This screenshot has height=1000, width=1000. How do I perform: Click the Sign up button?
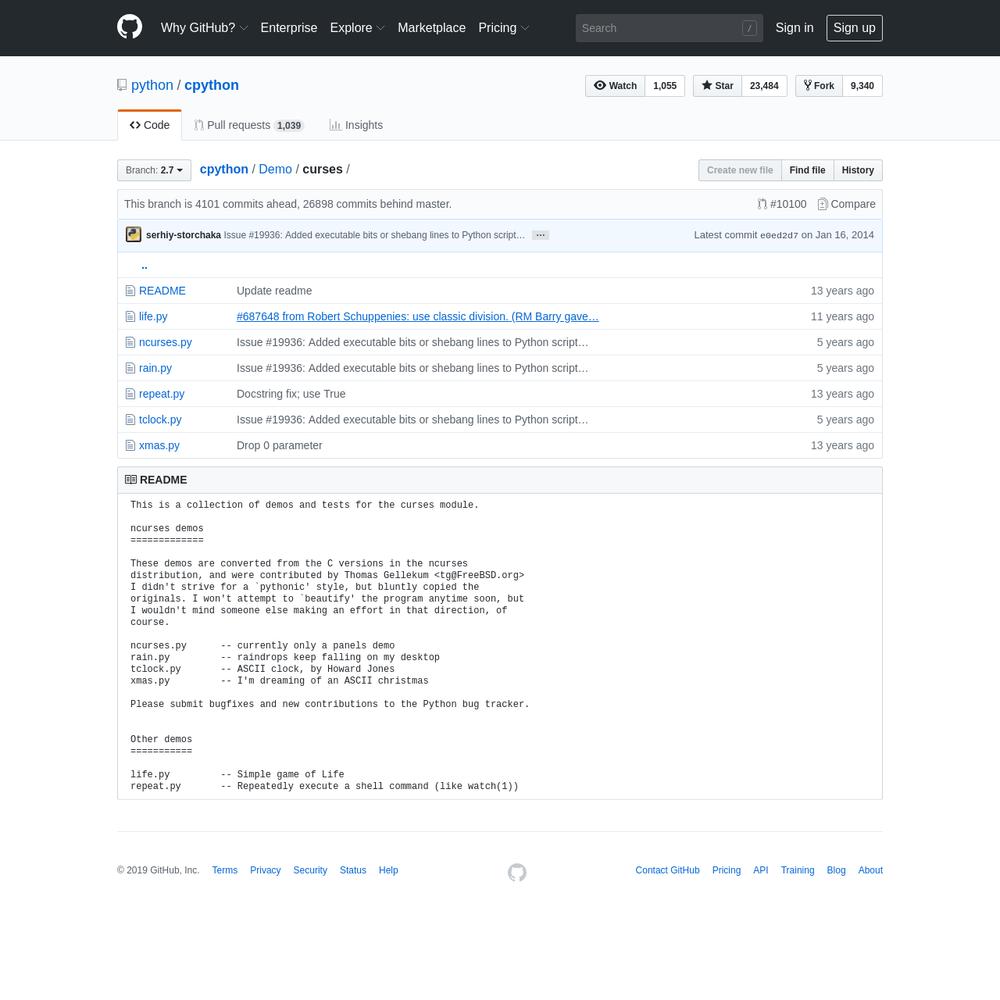pyautogui.click(x=855, y=28)
